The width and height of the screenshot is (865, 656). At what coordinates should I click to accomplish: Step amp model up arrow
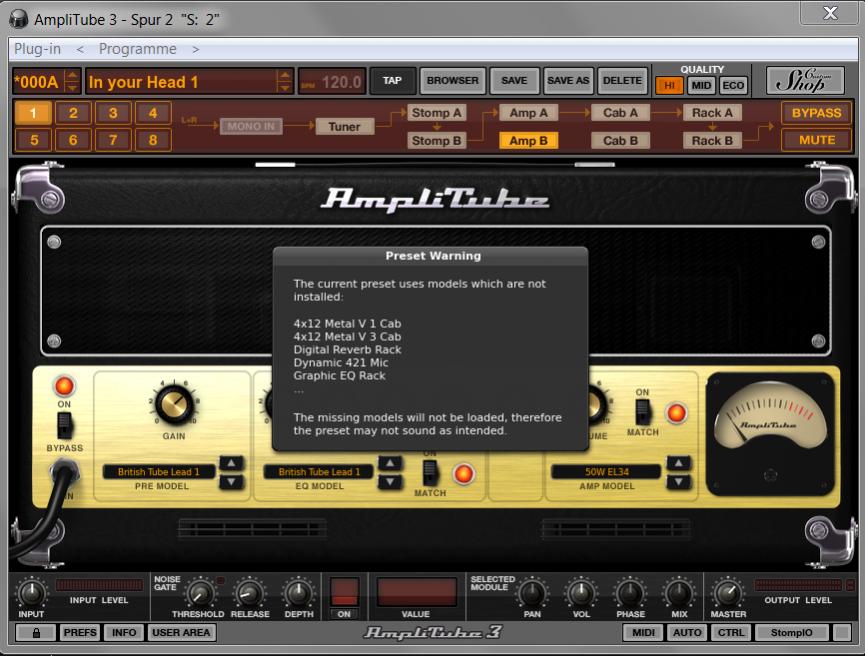(x=679, y=463)
